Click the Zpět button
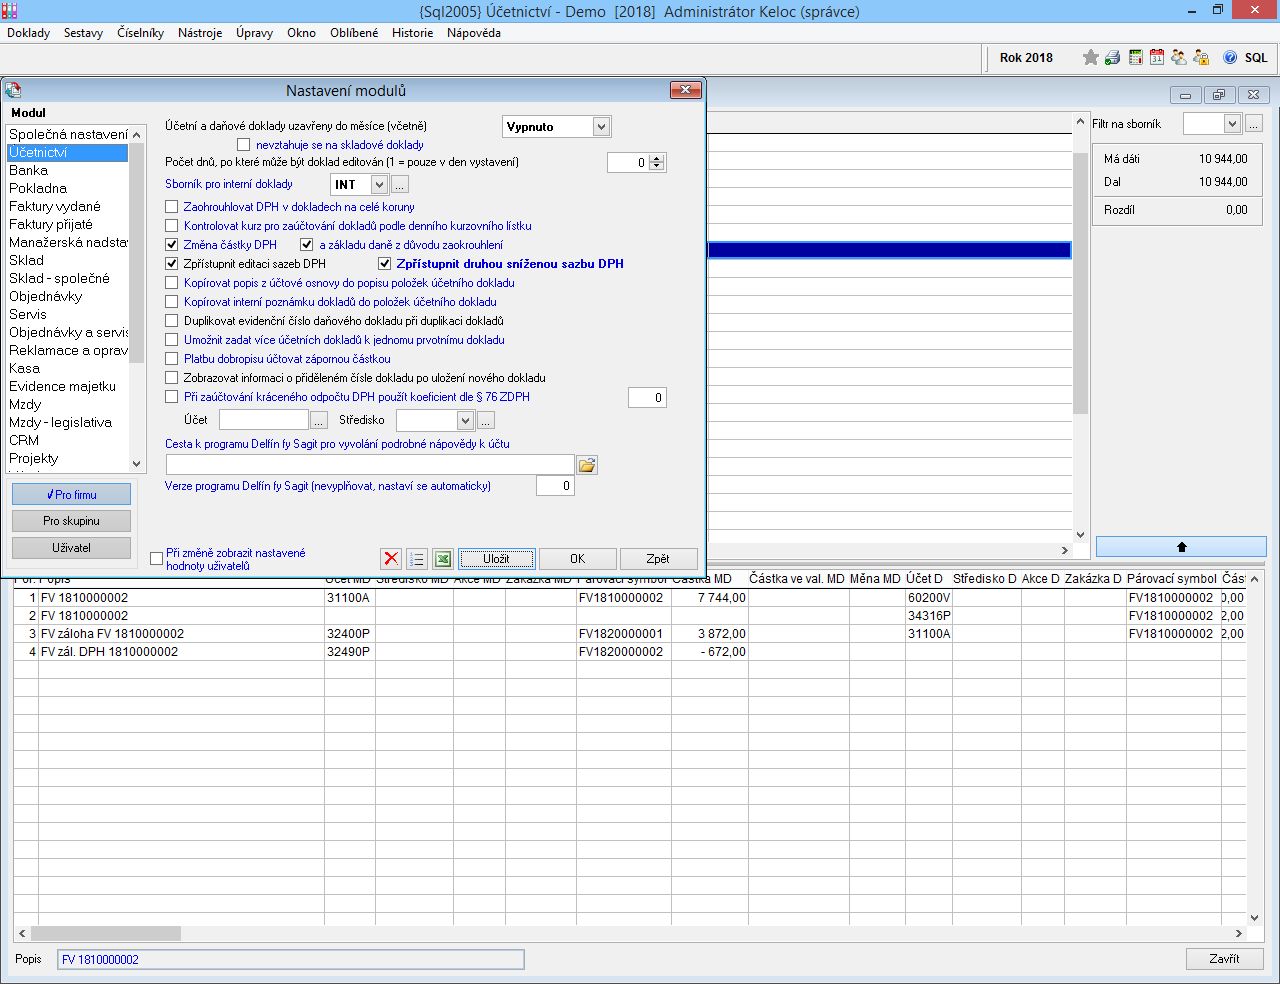The image size is (1280, 984). coord(658,559)
